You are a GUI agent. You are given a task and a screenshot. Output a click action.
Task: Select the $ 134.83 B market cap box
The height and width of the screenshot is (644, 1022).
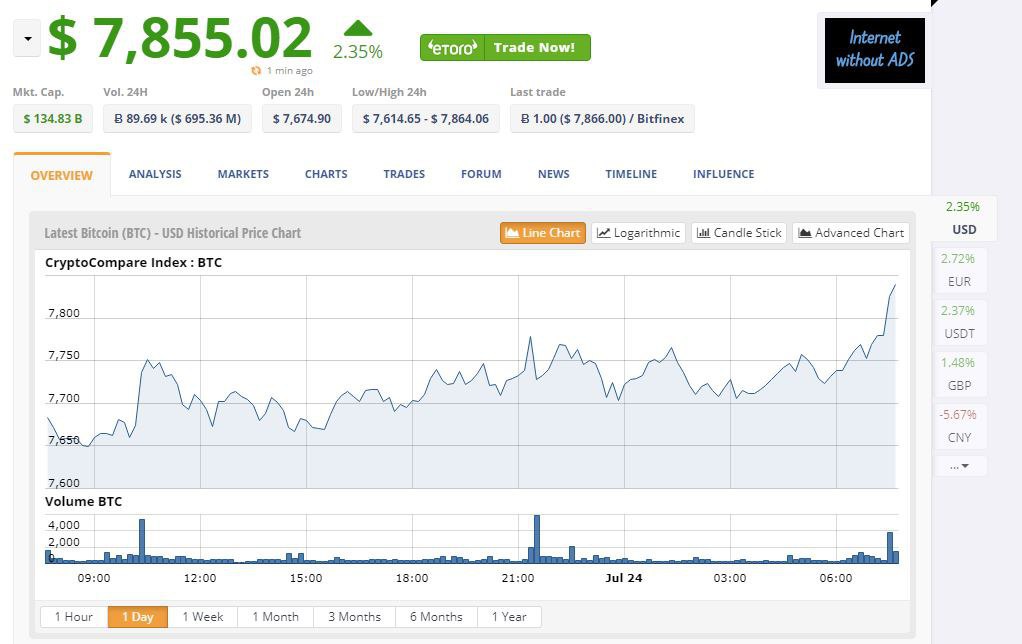click(53, 119)
